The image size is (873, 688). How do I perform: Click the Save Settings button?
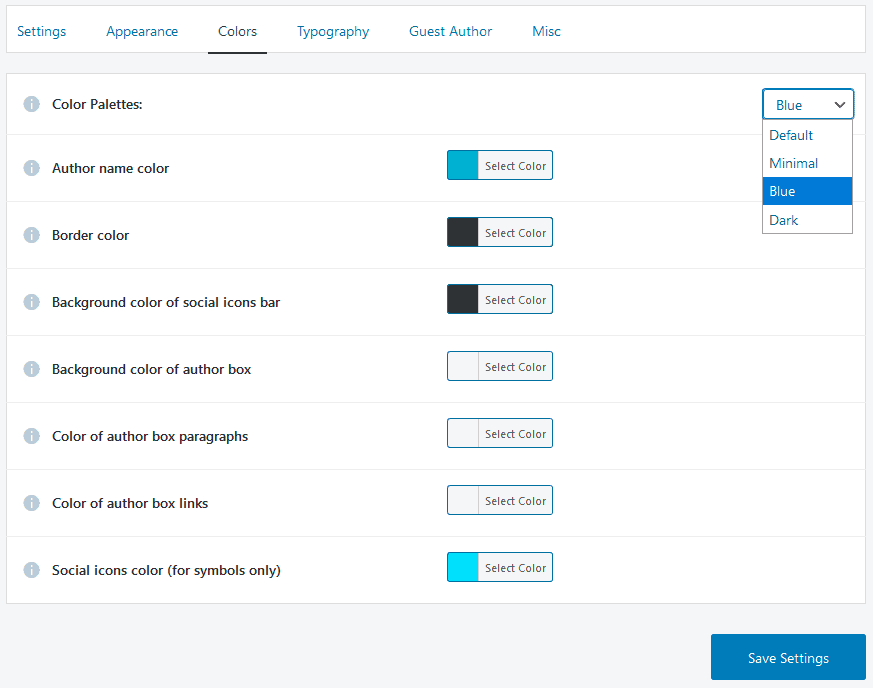tap(788, 657)
